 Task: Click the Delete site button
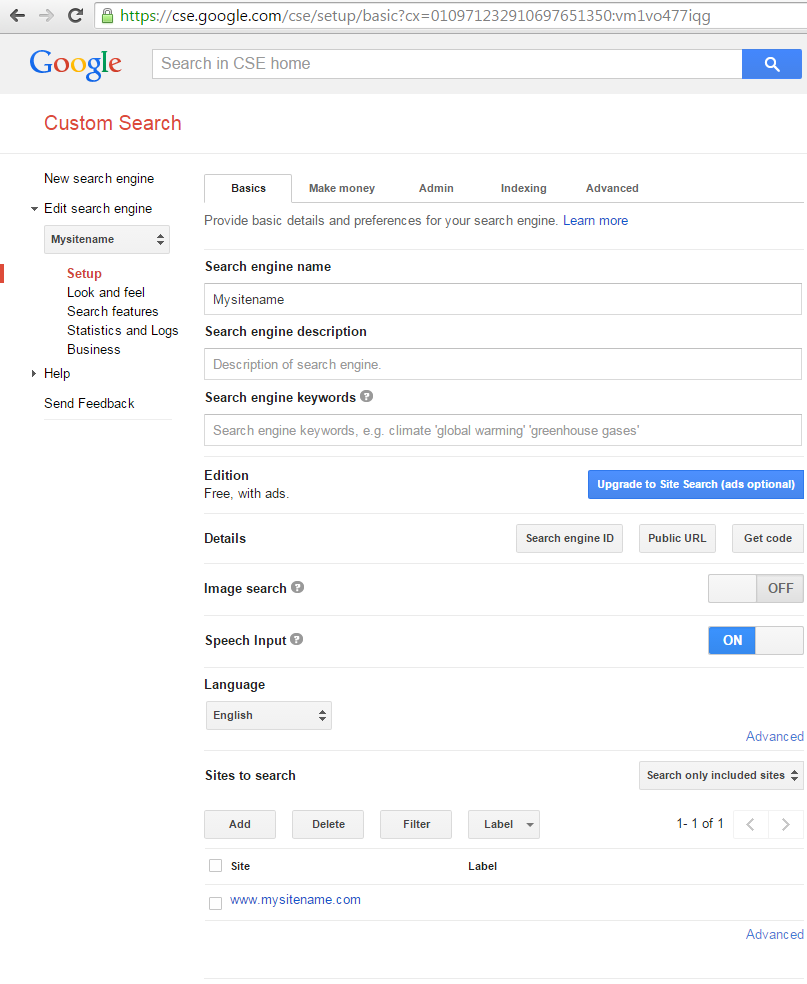(x=328, y=825)
